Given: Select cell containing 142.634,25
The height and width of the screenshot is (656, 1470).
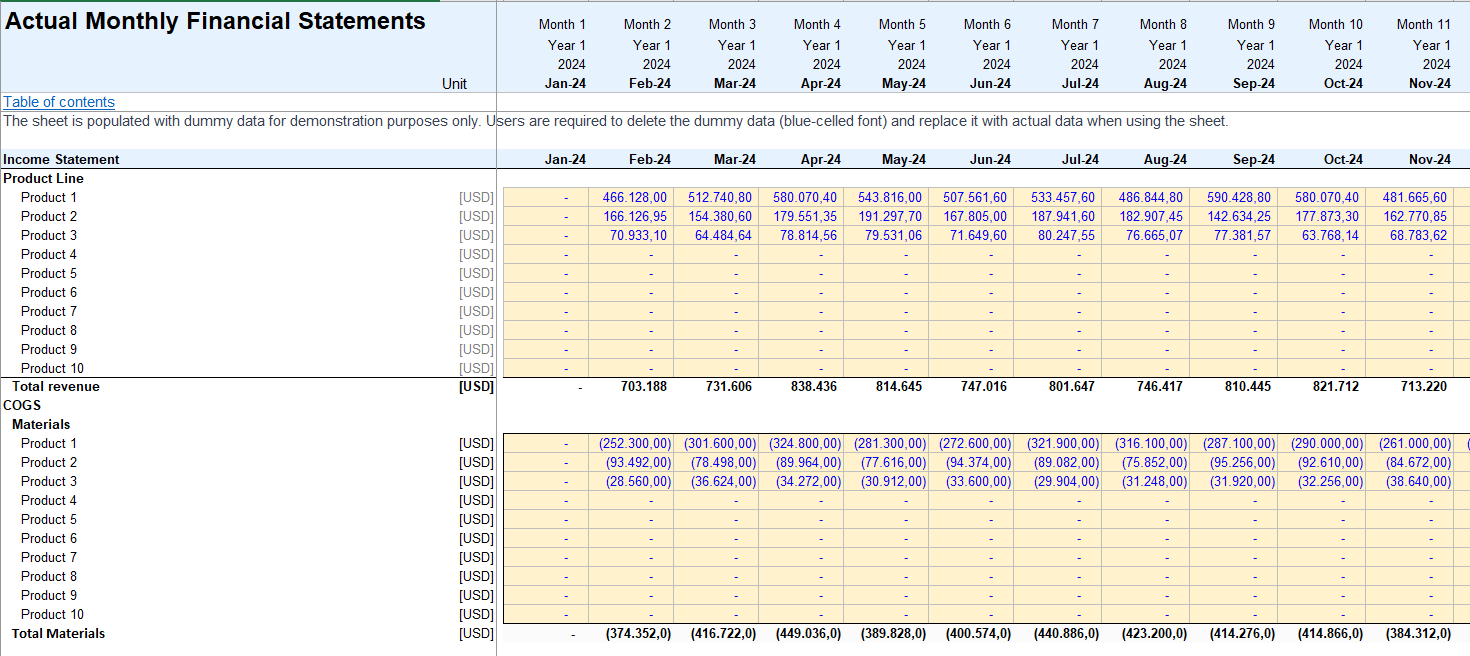Looking at the screenshot, I should [1233, 216].
